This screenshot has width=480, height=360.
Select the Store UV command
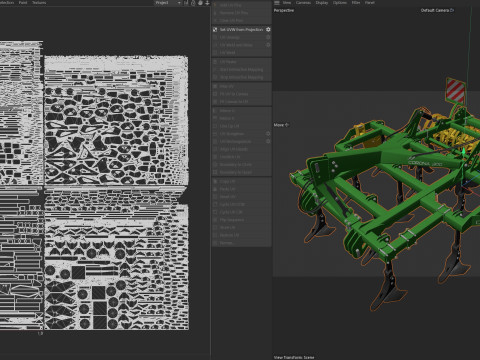(x=242, y=228)
